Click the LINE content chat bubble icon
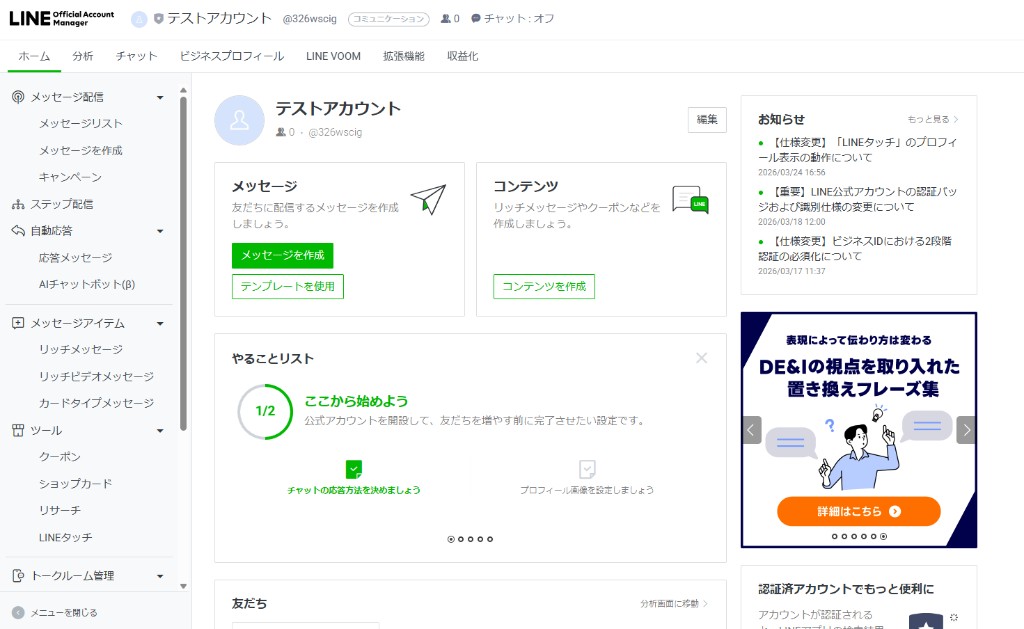The width and height of the screenshot is (1024, 629). (690, 200)
